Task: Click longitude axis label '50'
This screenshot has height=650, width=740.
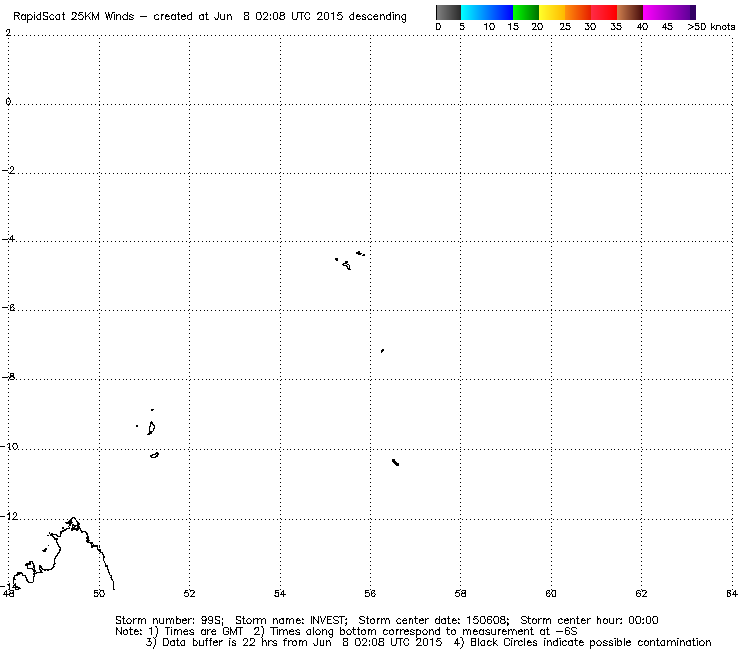Action: click(99, 593)
